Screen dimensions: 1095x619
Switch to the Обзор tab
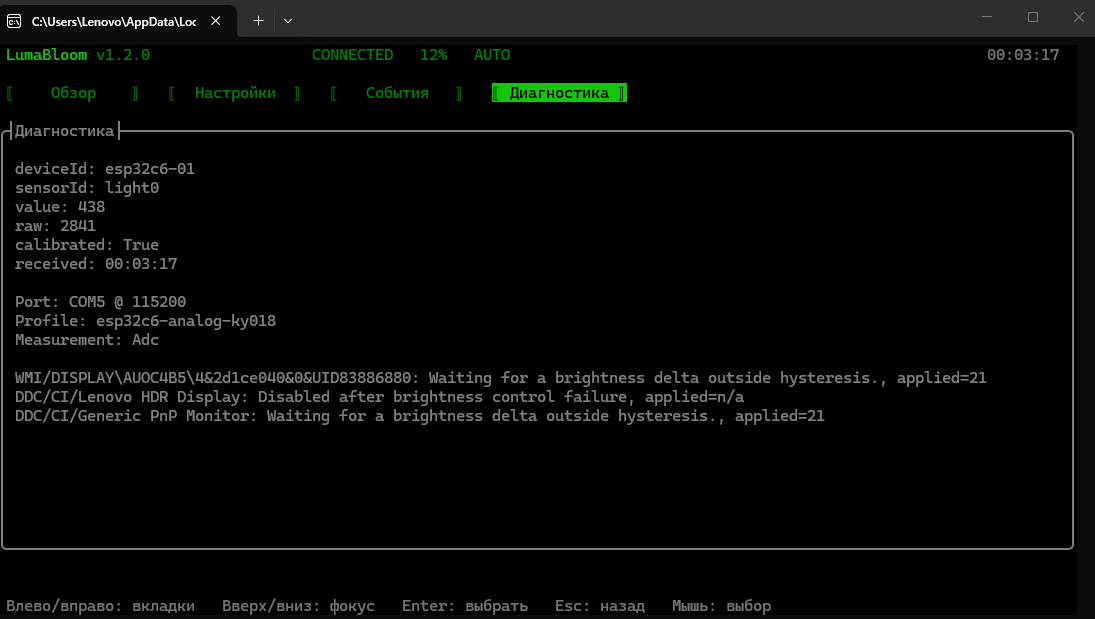(x=73, y=93)
